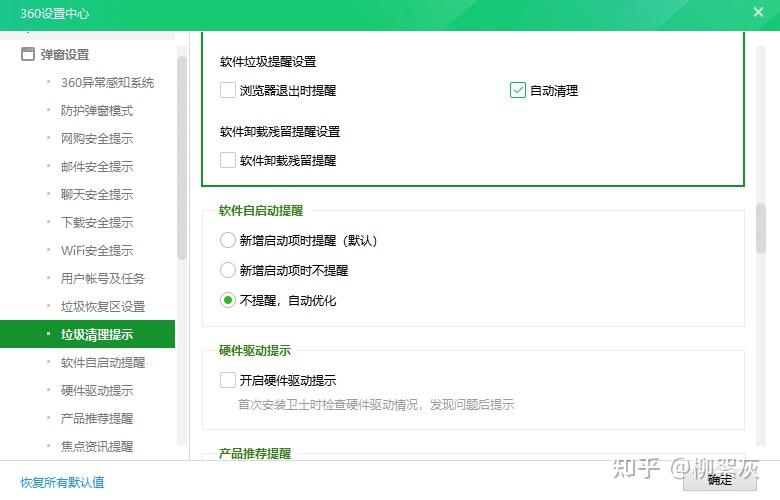
Task: Open 邮件安全提示 sidebar item
Action: tap(97, 166)
